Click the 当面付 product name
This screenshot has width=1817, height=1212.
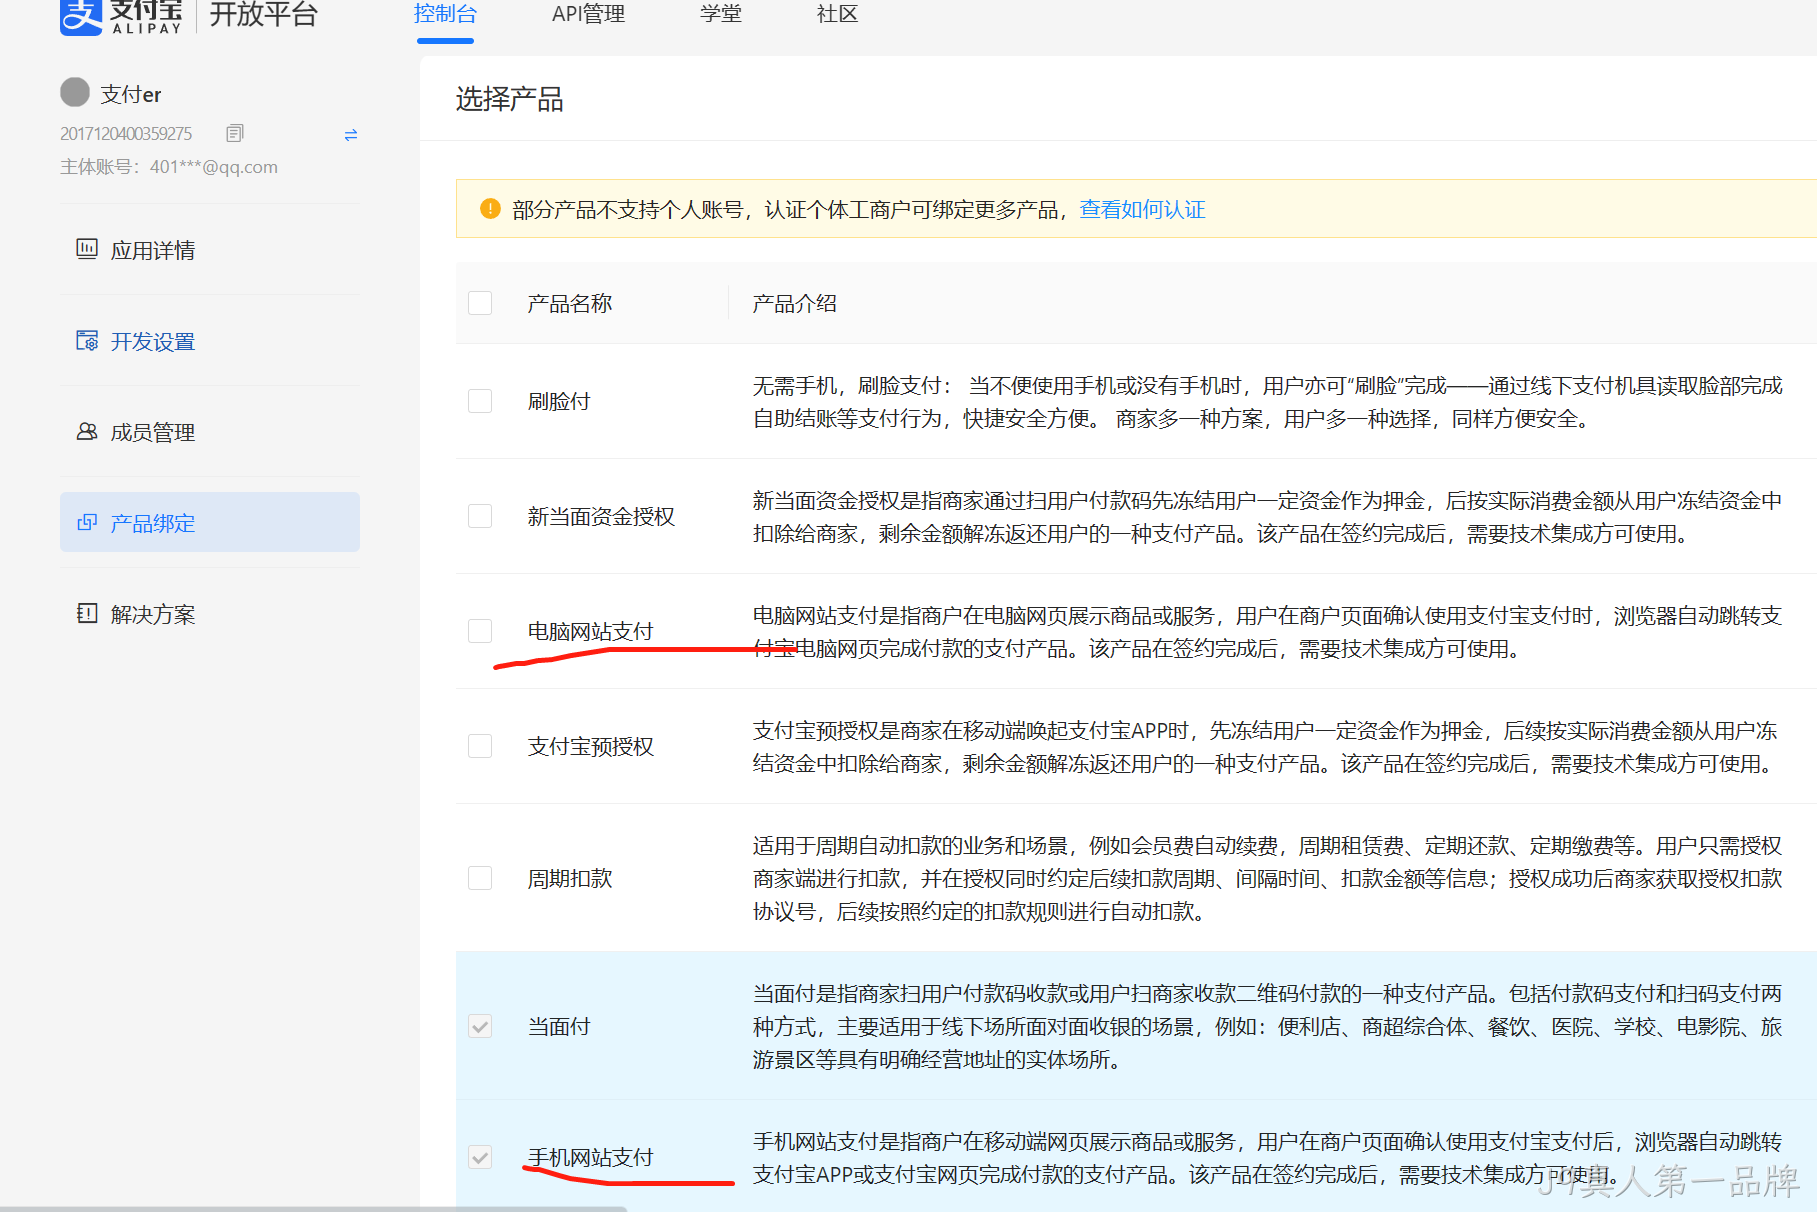[x=559, y=1026]
